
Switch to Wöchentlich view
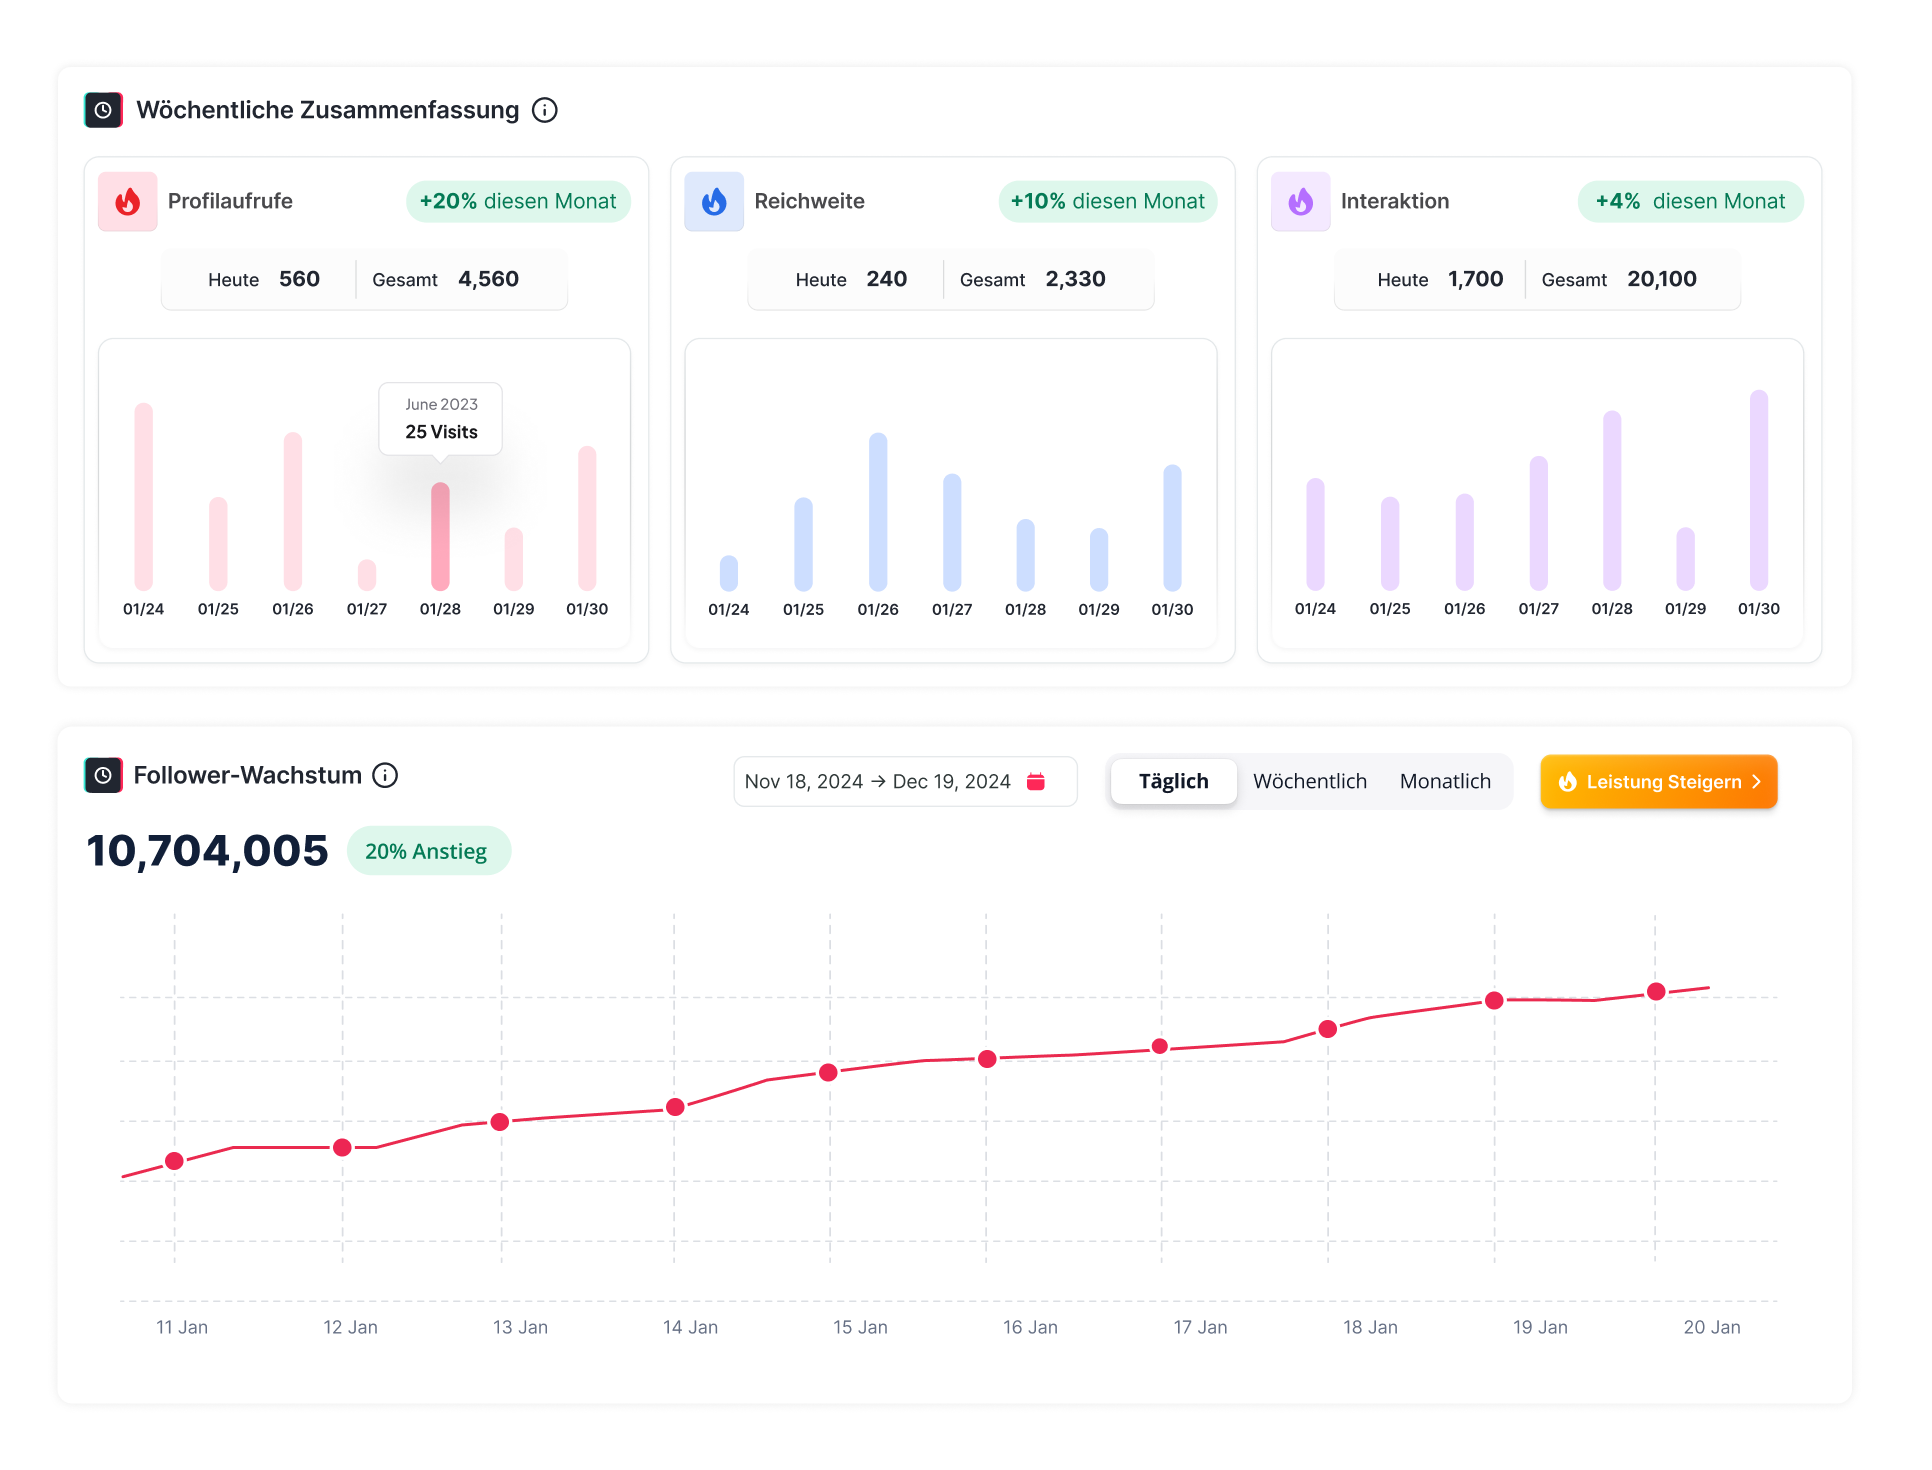1309,781
